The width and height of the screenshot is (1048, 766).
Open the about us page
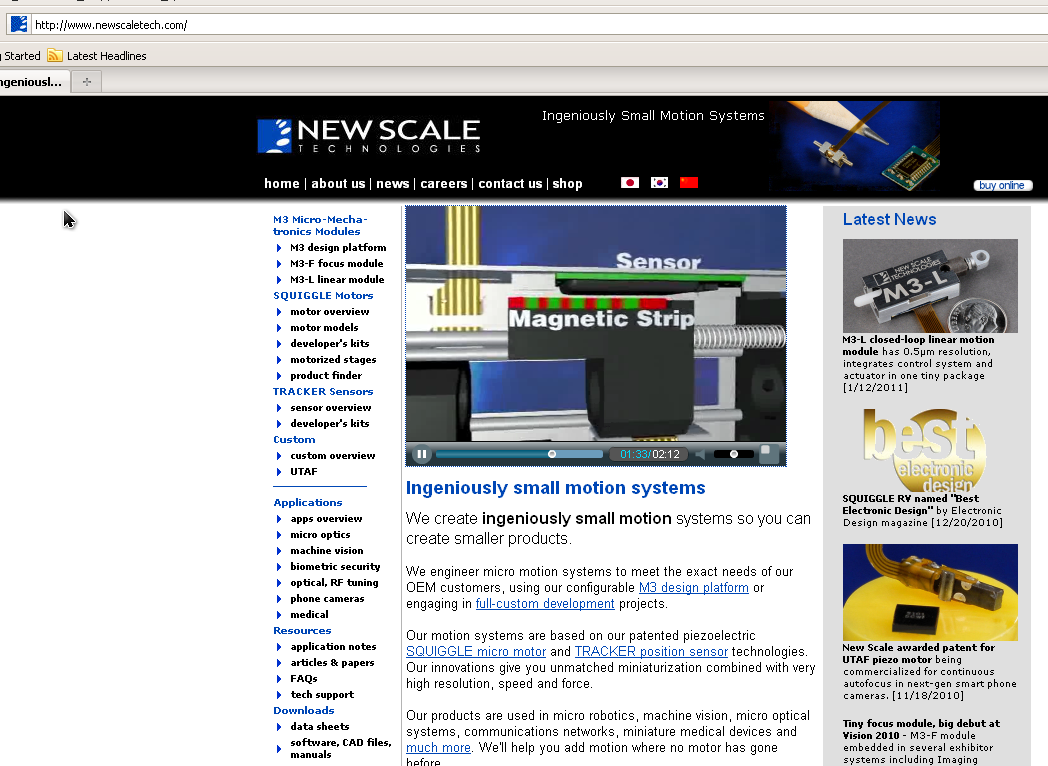(x=338, y=183)
